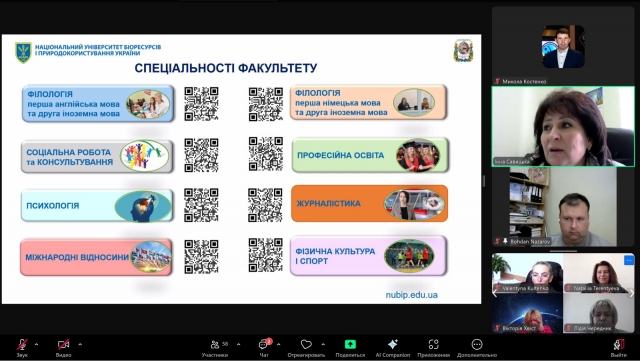Screen dimensions: 640x361
Task: Click the Професійна освіта card
Action: [370, 155]
